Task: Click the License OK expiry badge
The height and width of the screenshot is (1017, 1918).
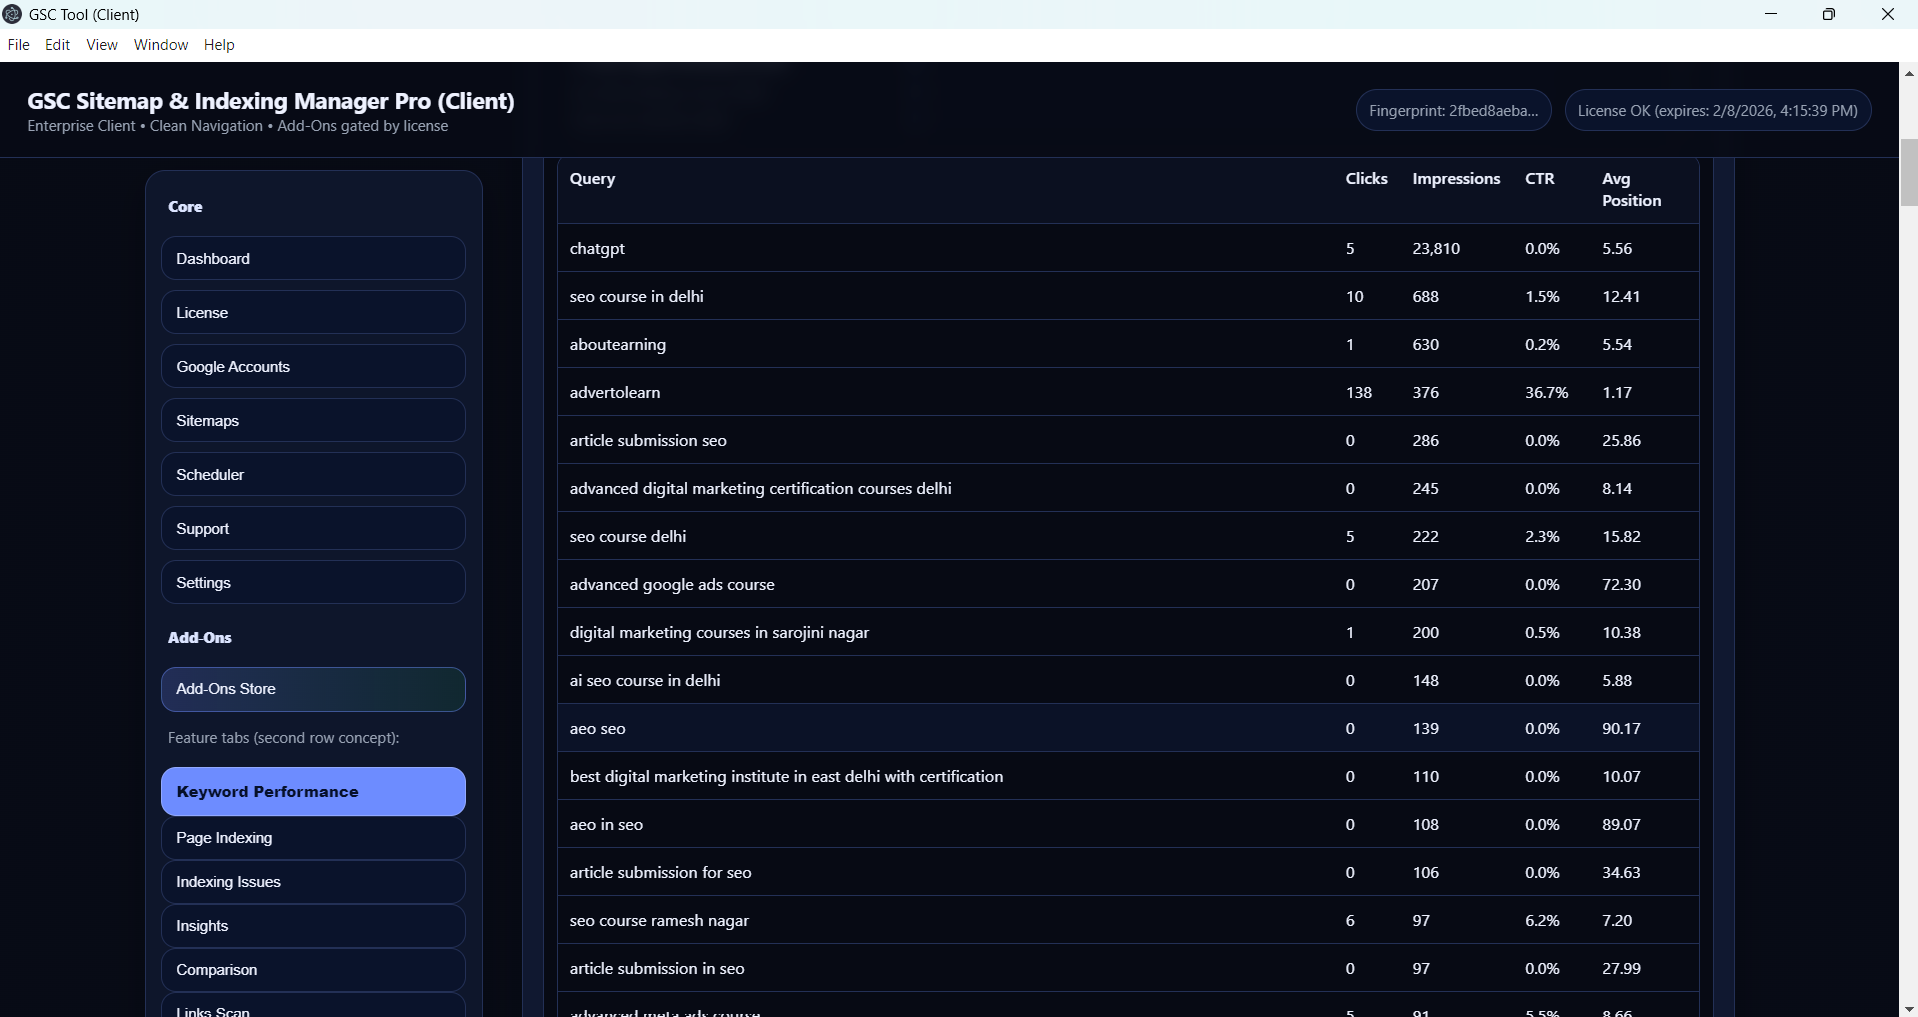Action: click(1717, 111)
